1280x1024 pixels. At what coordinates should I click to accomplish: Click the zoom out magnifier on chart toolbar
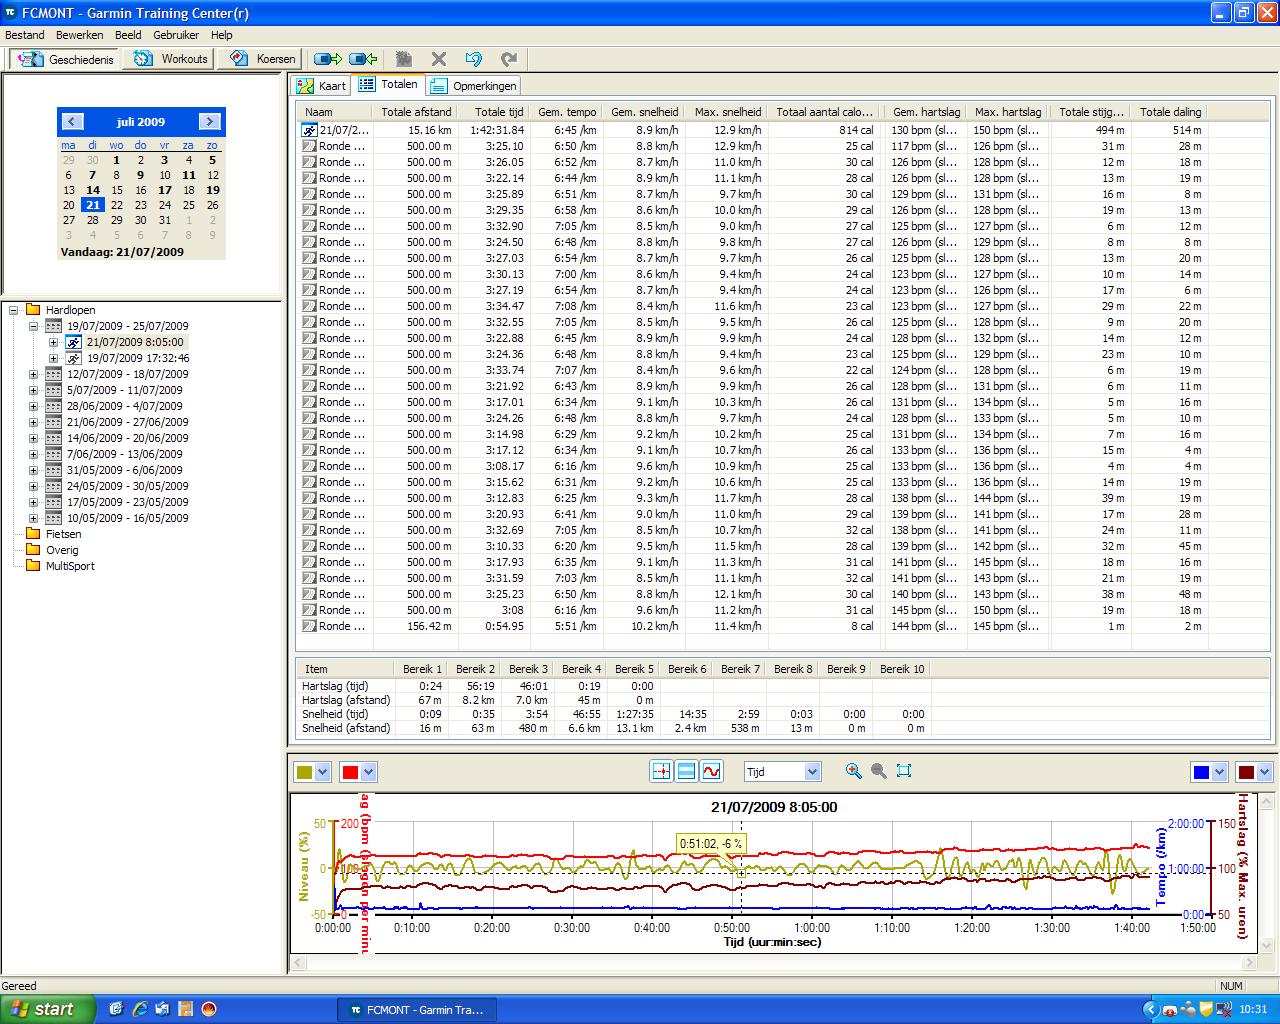(x=878, y=771)
